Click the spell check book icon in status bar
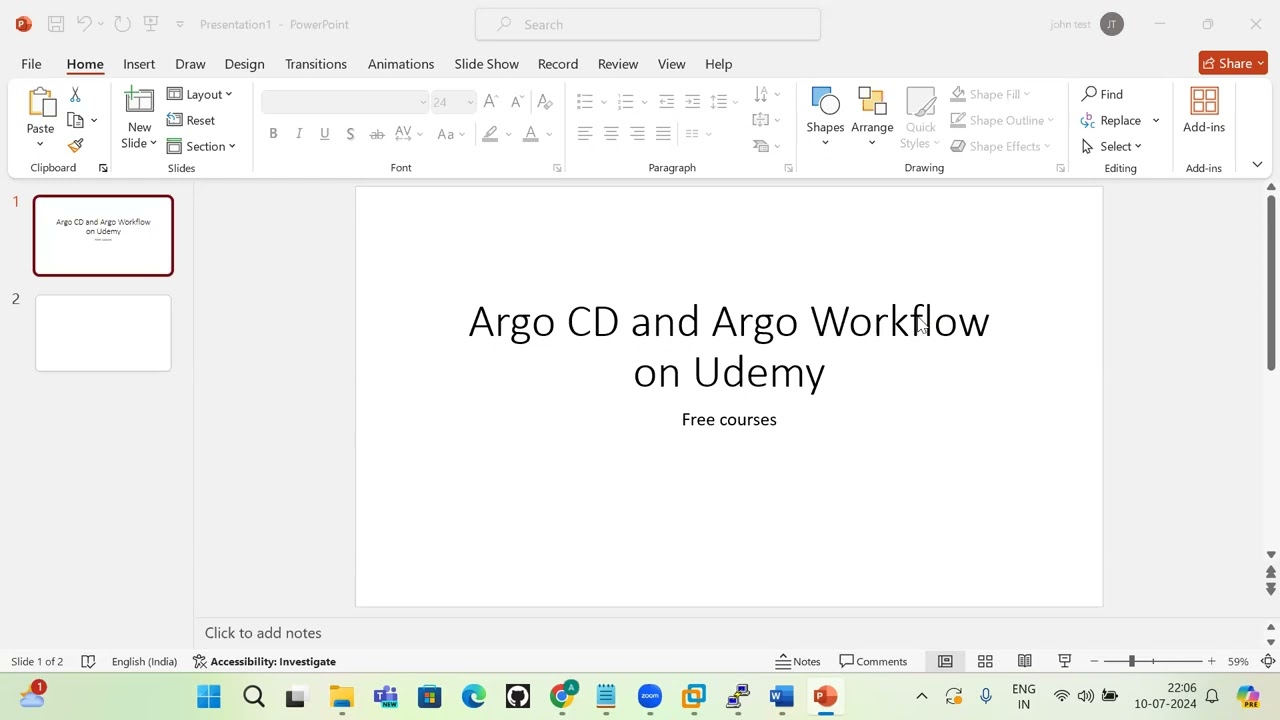 (x=88, y=661)
